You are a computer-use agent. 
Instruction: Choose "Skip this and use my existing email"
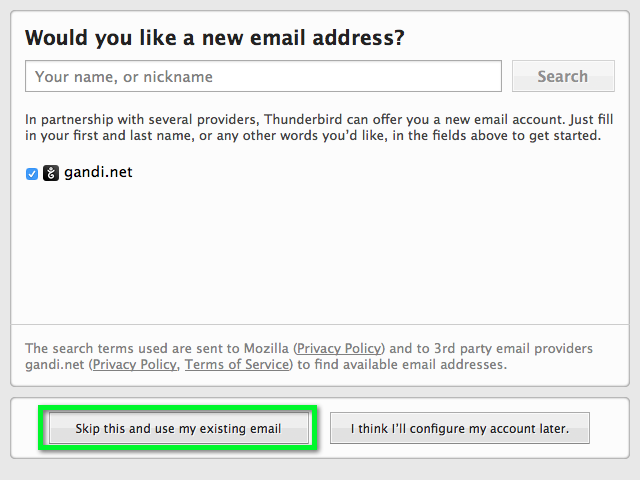(179, 428)
